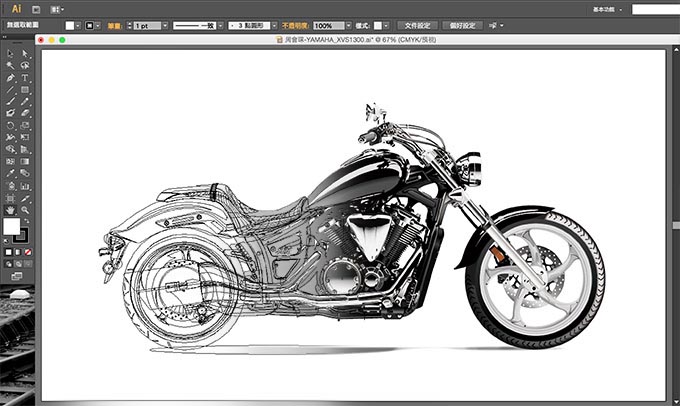This screenshot has width=680, height=406.
Task: Select the Perspective Grid tool
Action: point(25,150)
